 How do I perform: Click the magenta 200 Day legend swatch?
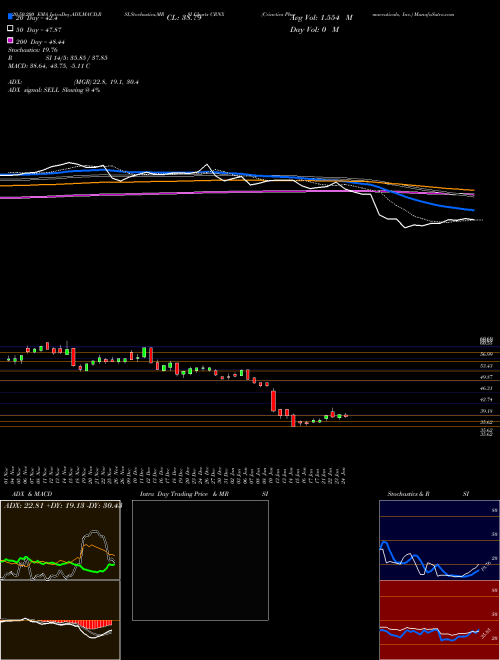[10, 41]
